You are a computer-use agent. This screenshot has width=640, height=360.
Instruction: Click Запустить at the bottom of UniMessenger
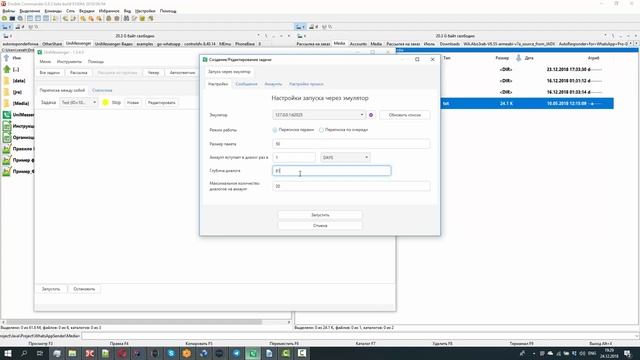(51, 289)
